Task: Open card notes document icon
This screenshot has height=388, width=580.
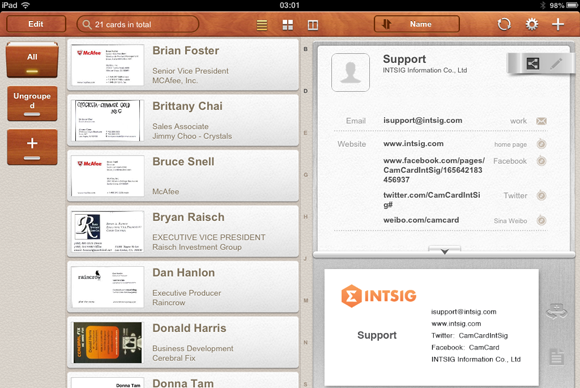Action: click(556, 357)
